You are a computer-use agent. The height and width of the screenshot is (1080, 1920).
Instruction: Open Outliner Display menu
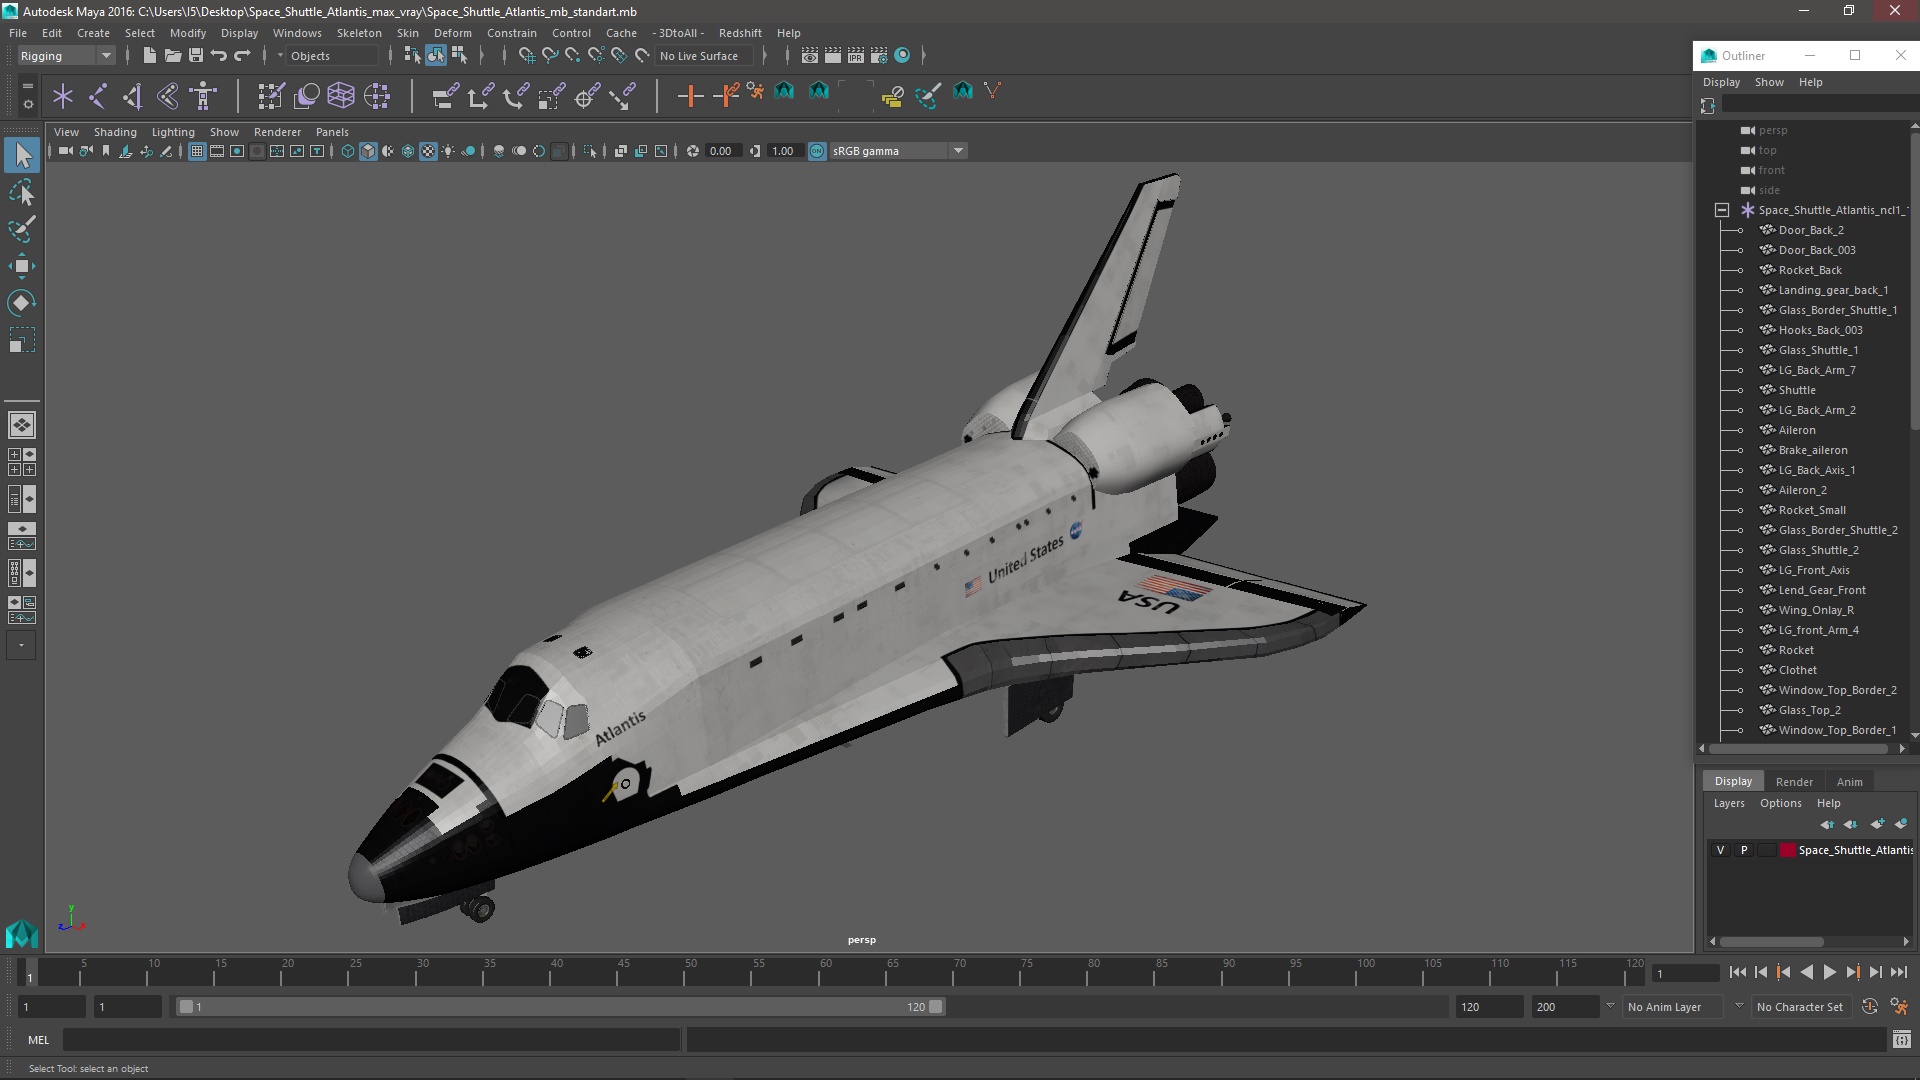click(1721, 82)
